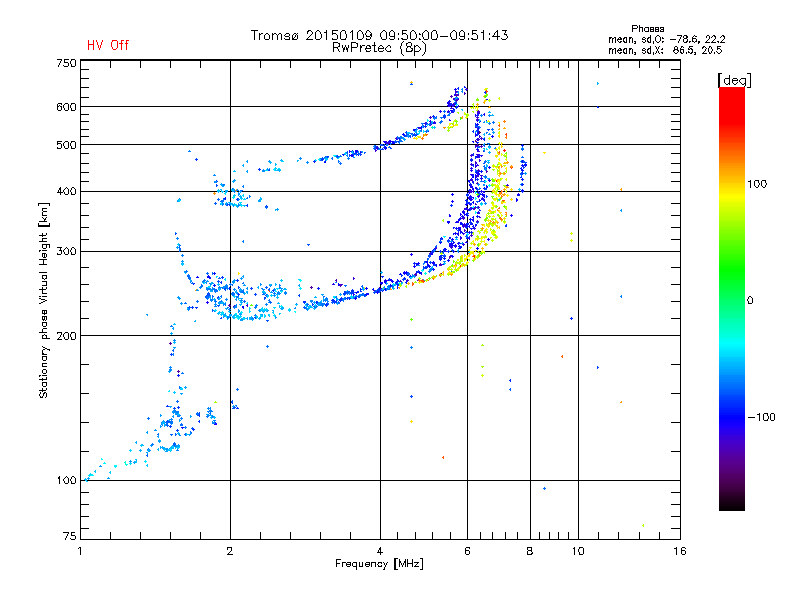The image size is (800, 600).
Task: Click the "Phases" heading text
Action: (x=647, y=29)
